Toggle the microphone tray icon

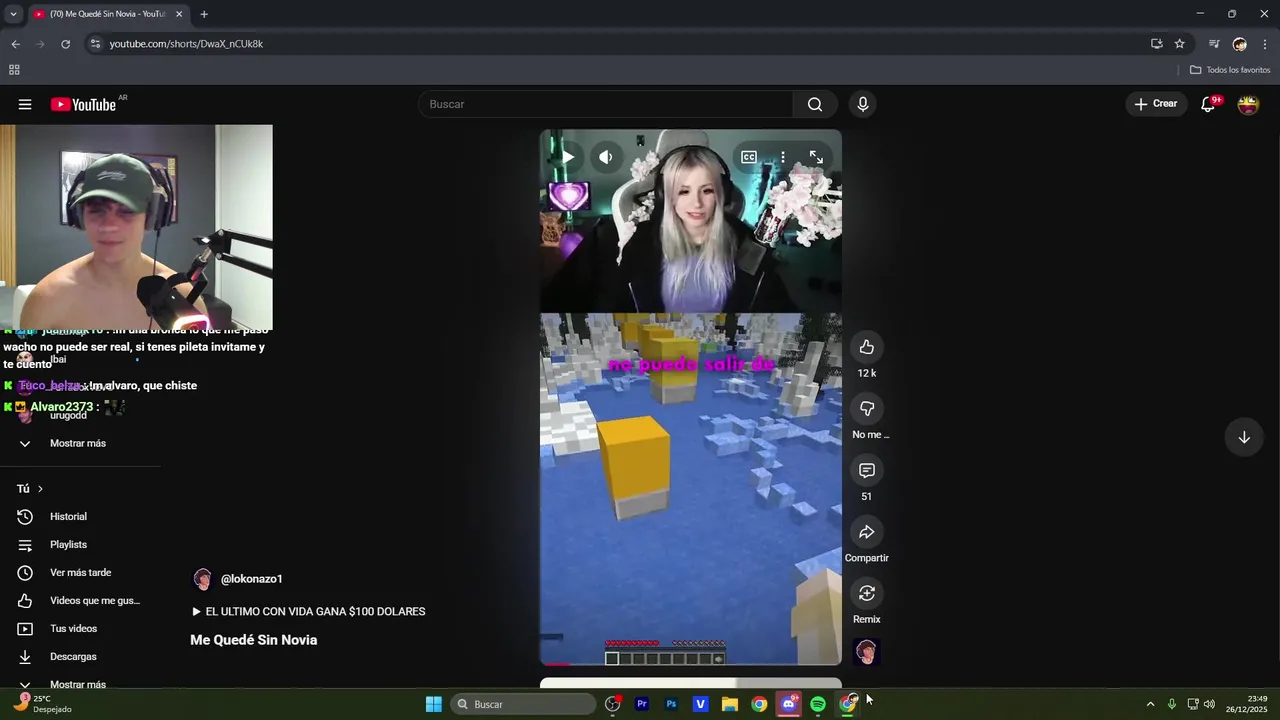(1172, 704)
